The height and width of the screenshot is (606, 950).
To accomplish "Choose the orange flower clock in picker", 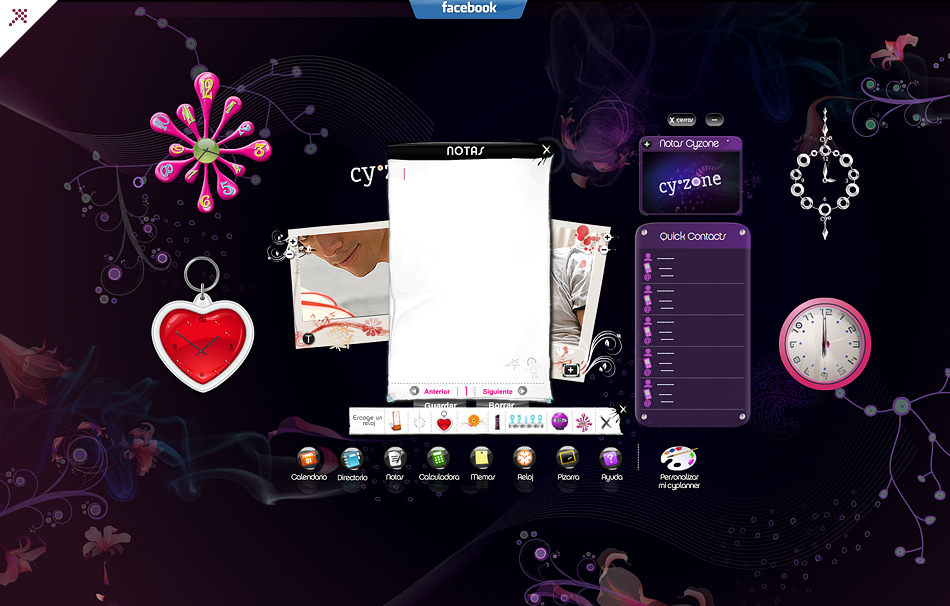I will (x=473, y=421).
